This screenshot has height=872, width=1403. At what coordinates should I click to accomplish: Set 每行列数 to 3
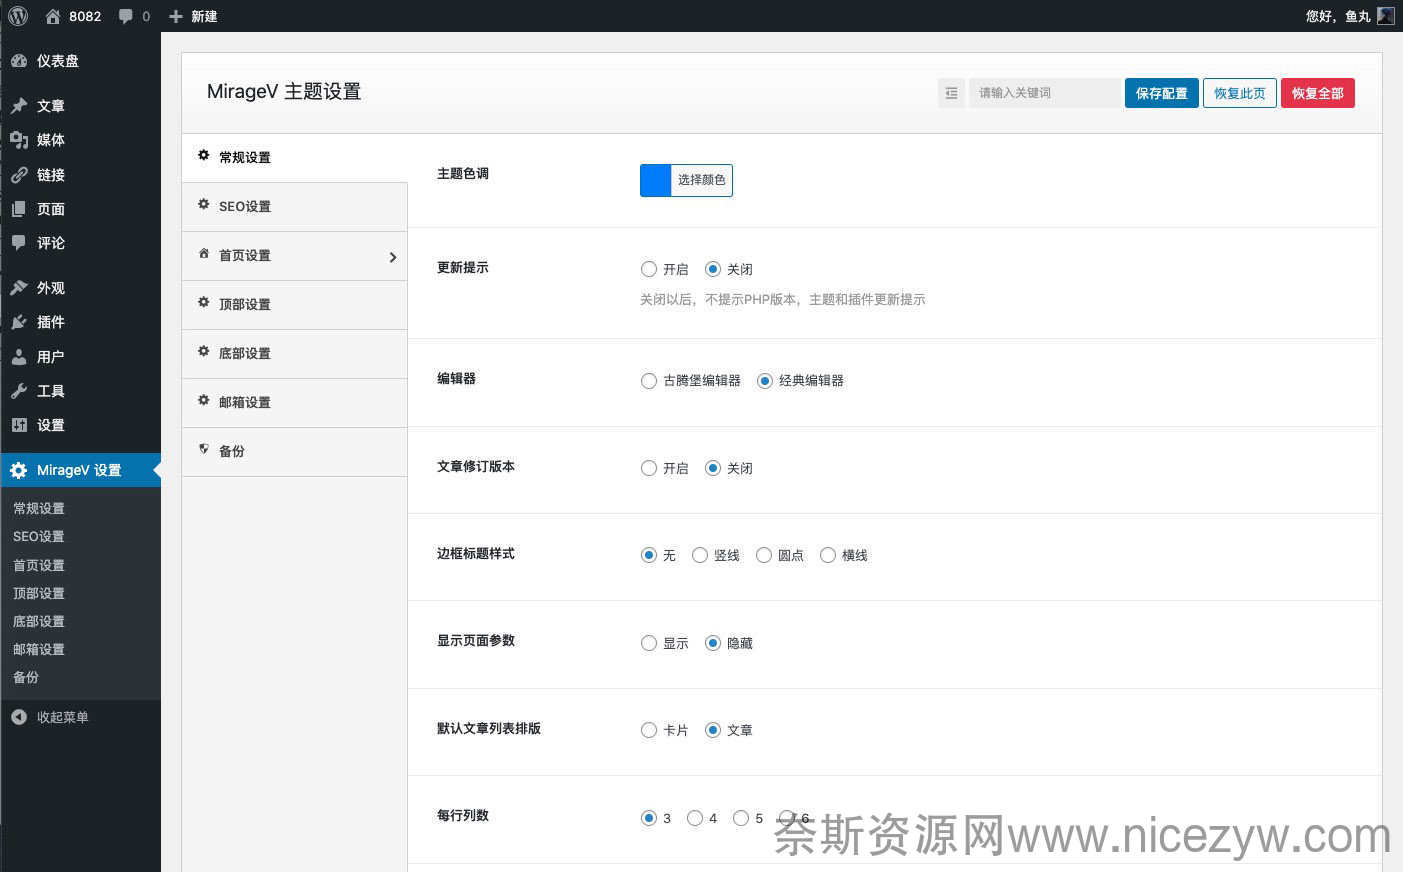click(648, 818)
